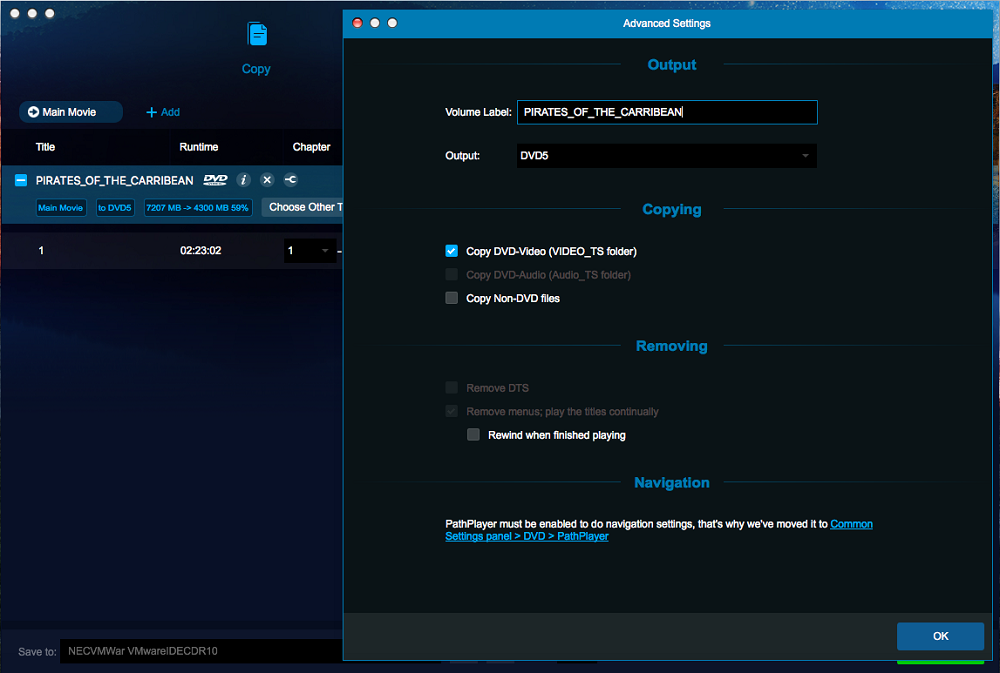Open the Output DVD5 dropdown
This screenshot has height=673, width=1000.
click(666, 156)
